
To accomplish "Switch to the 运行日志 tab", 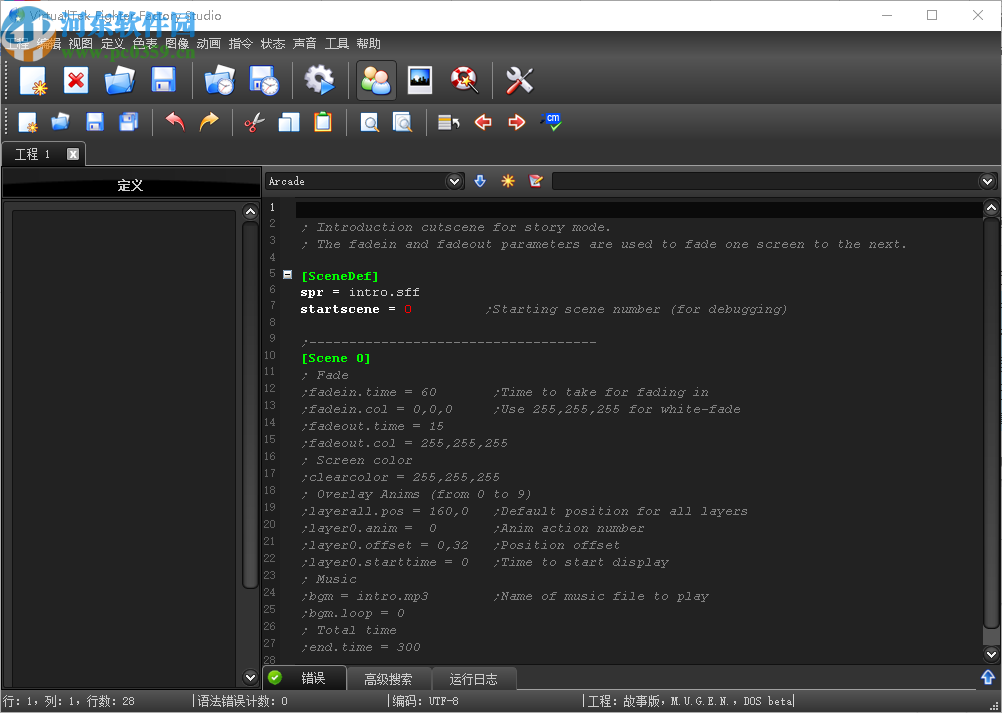I will click(473, 679).
